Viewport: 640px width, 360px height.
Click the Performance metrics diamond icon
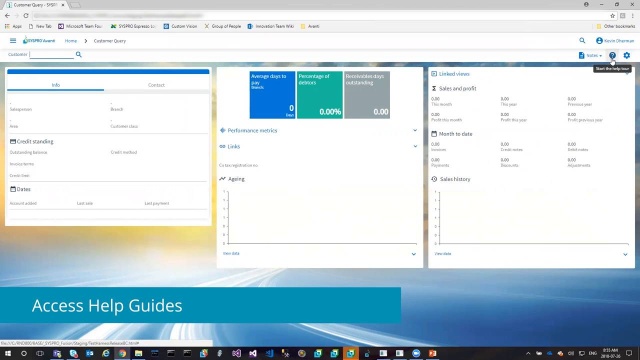222,130
